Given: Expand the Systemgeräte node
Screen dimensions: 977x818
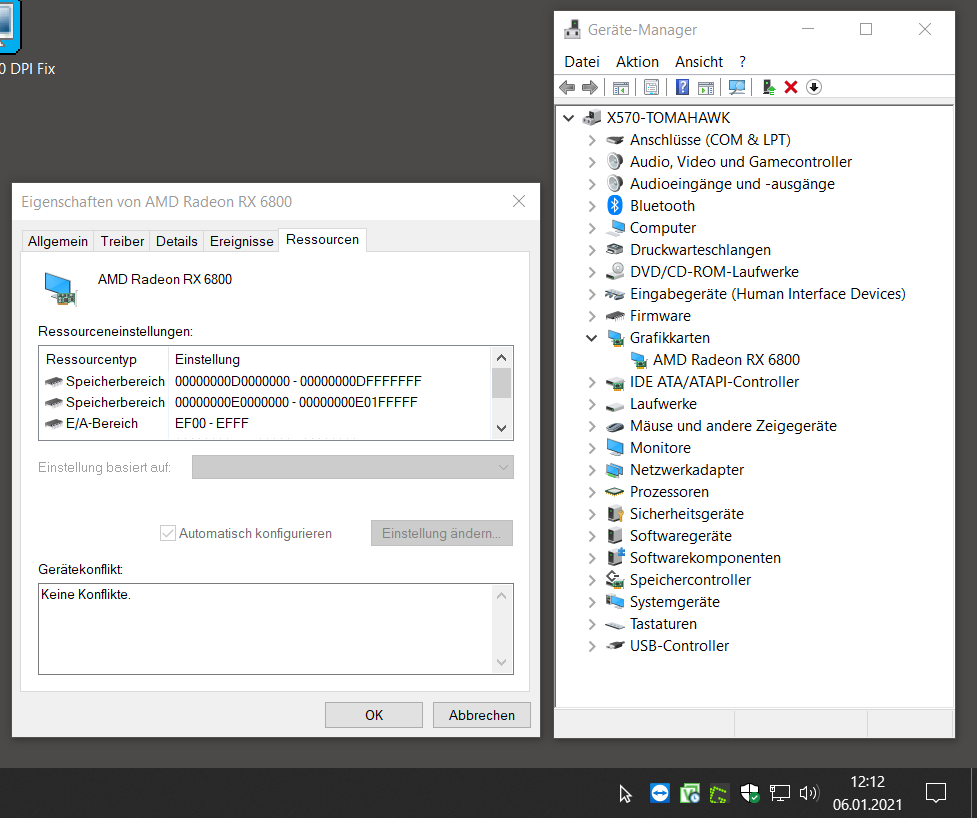Looking at the screenshot, I should [592, 602].
